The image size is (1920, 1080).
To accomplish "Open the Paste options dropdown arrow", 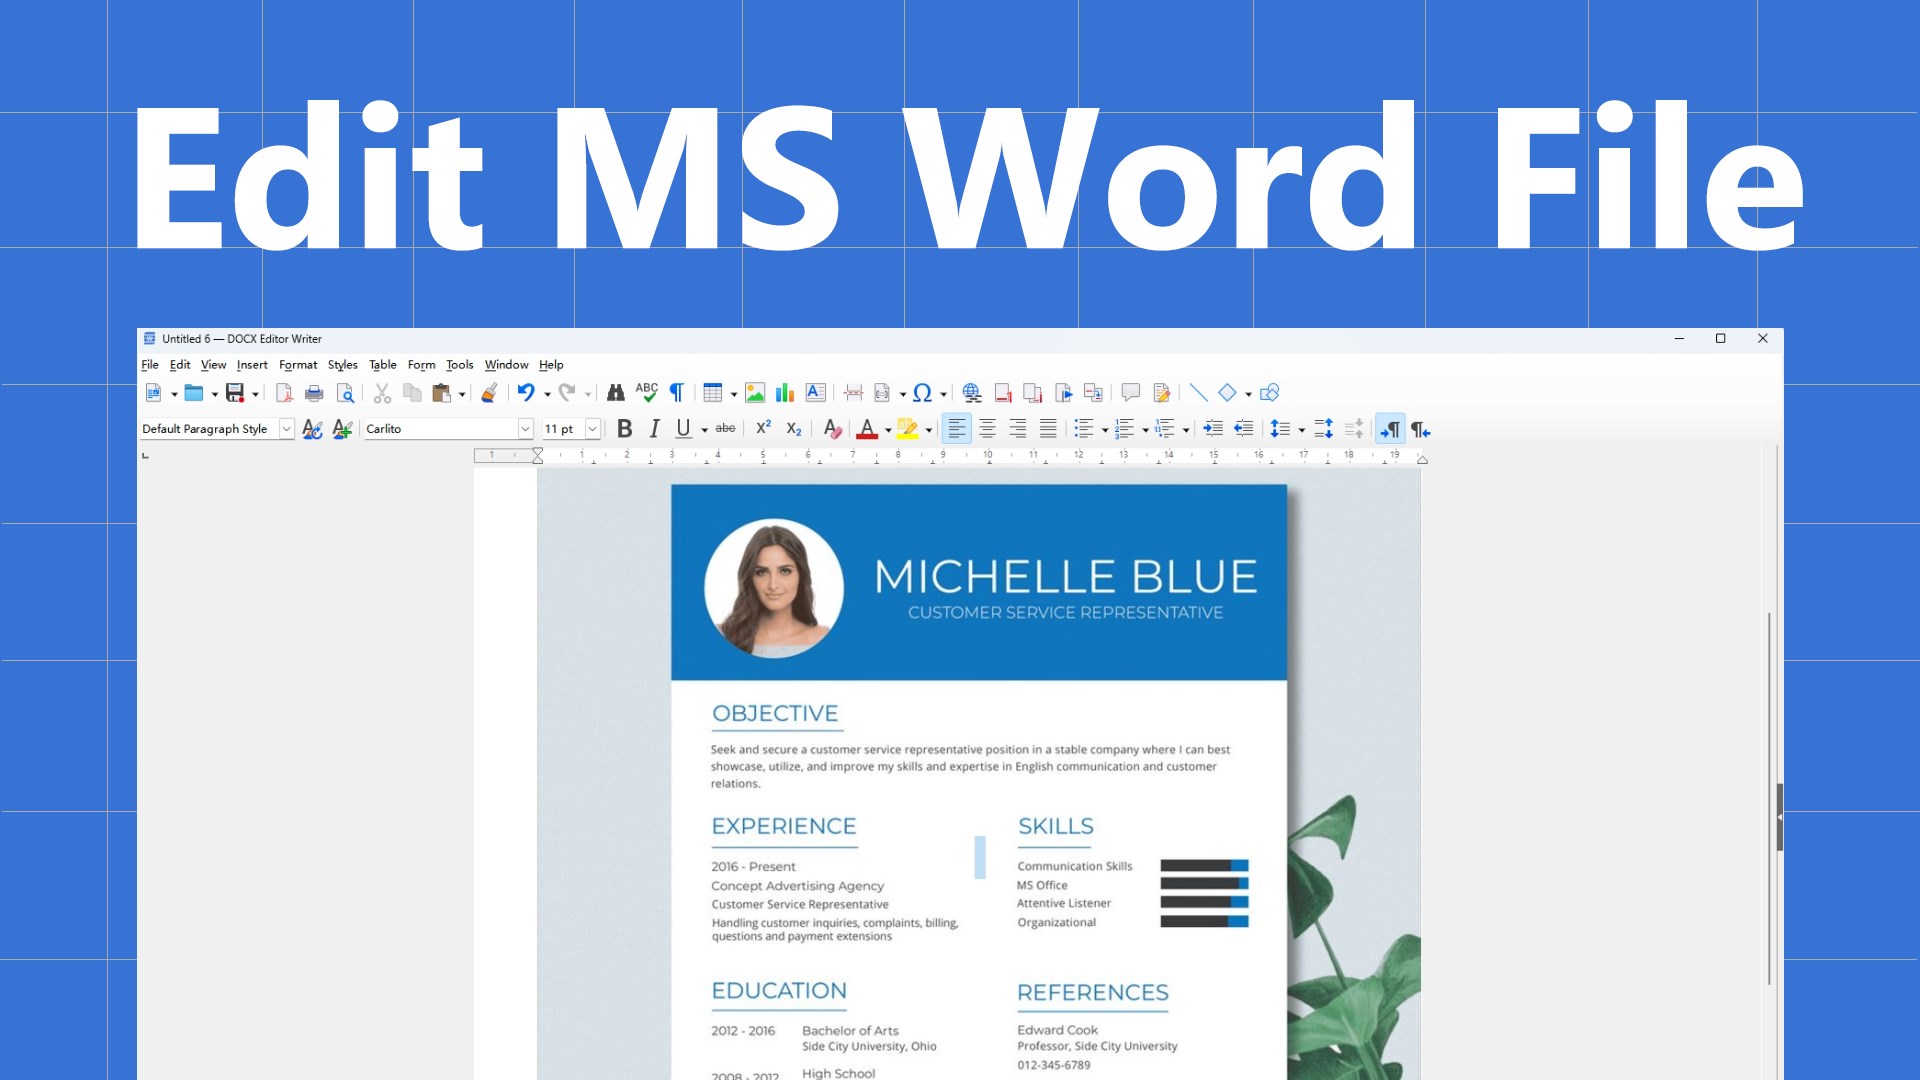I will click(462, 394).
